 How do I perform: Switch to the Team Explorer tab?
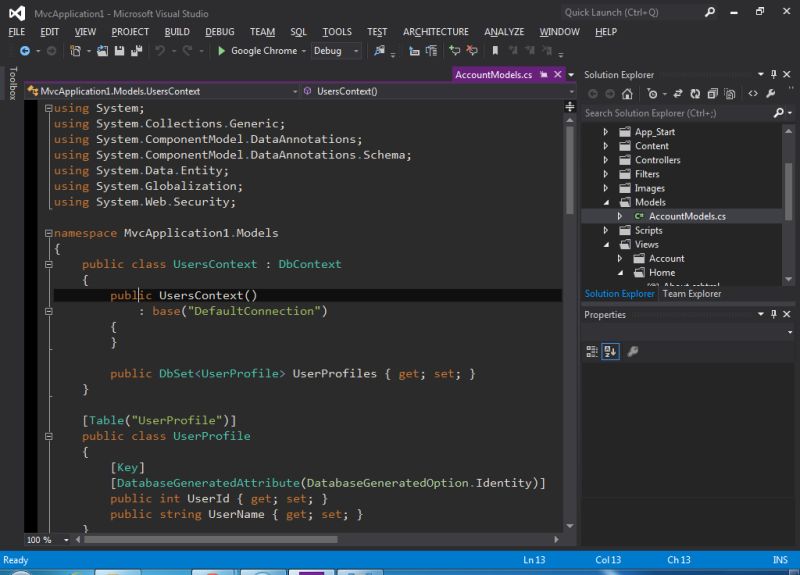click(x=692, y=293)
